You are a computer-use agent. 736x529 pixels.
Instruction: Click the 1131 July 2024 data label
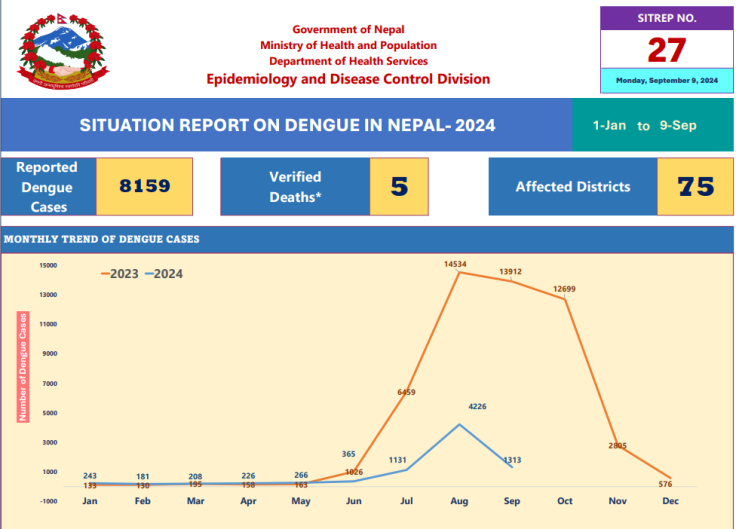tap(398, 460)
